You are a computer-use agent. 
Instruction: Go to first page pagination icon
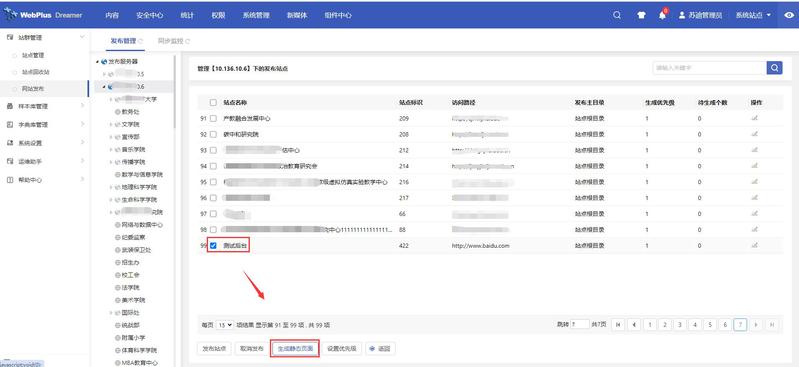click(618, 324)
